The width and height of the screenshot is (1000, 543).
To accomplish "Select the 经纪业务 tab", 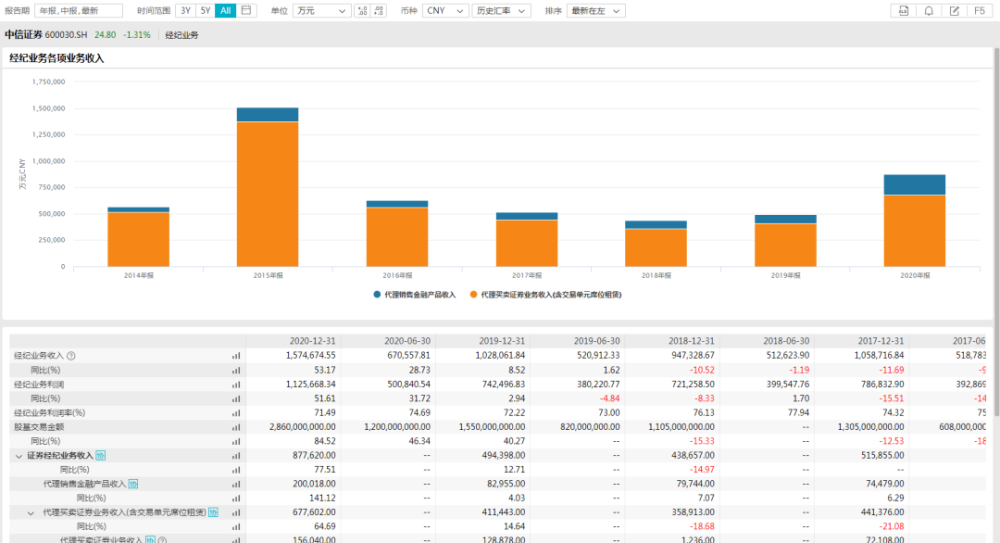I will coord(182,35).
